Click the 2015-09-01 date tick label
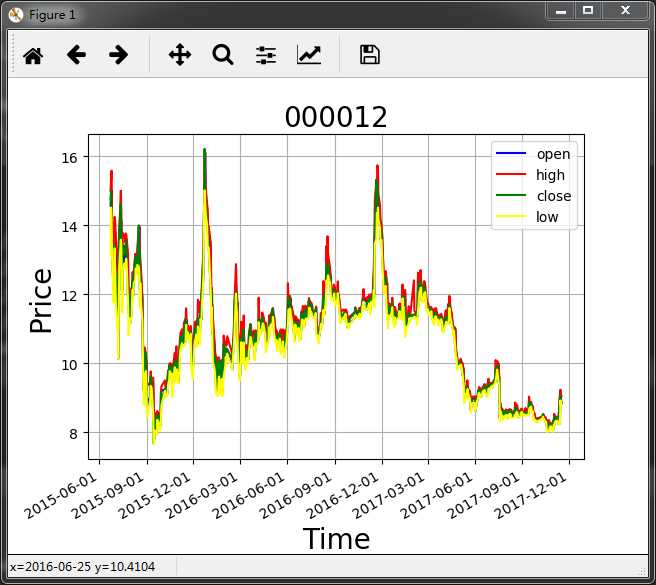Viewport: 656px width, 585px height. (x=108, y=497)
